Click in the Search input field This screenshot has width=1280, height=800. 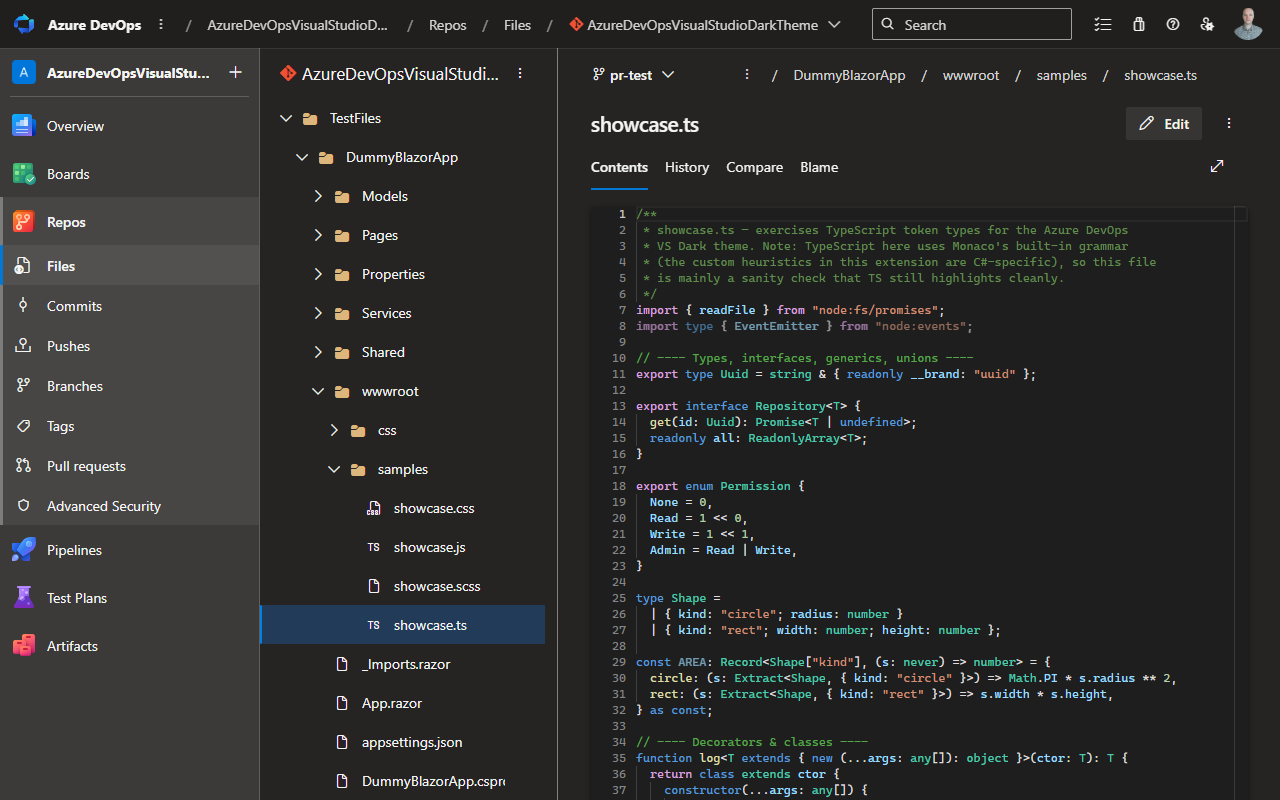coord(971,24)
